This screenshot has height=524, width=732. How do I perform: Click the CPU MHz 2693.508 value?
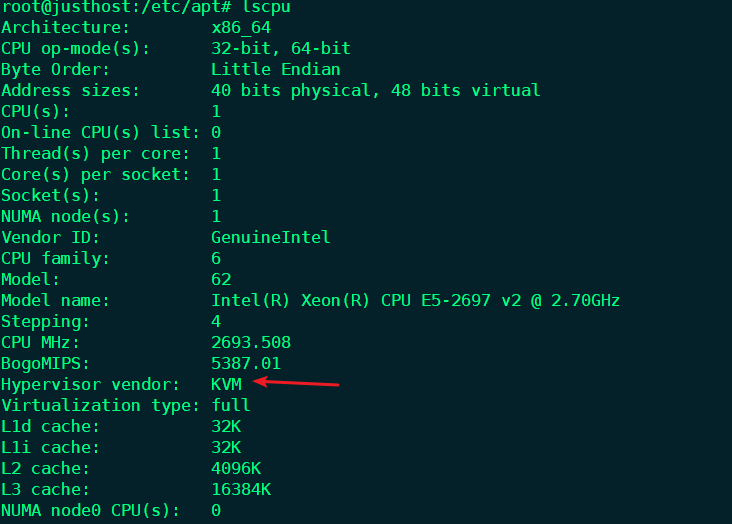tap(251, 342)
